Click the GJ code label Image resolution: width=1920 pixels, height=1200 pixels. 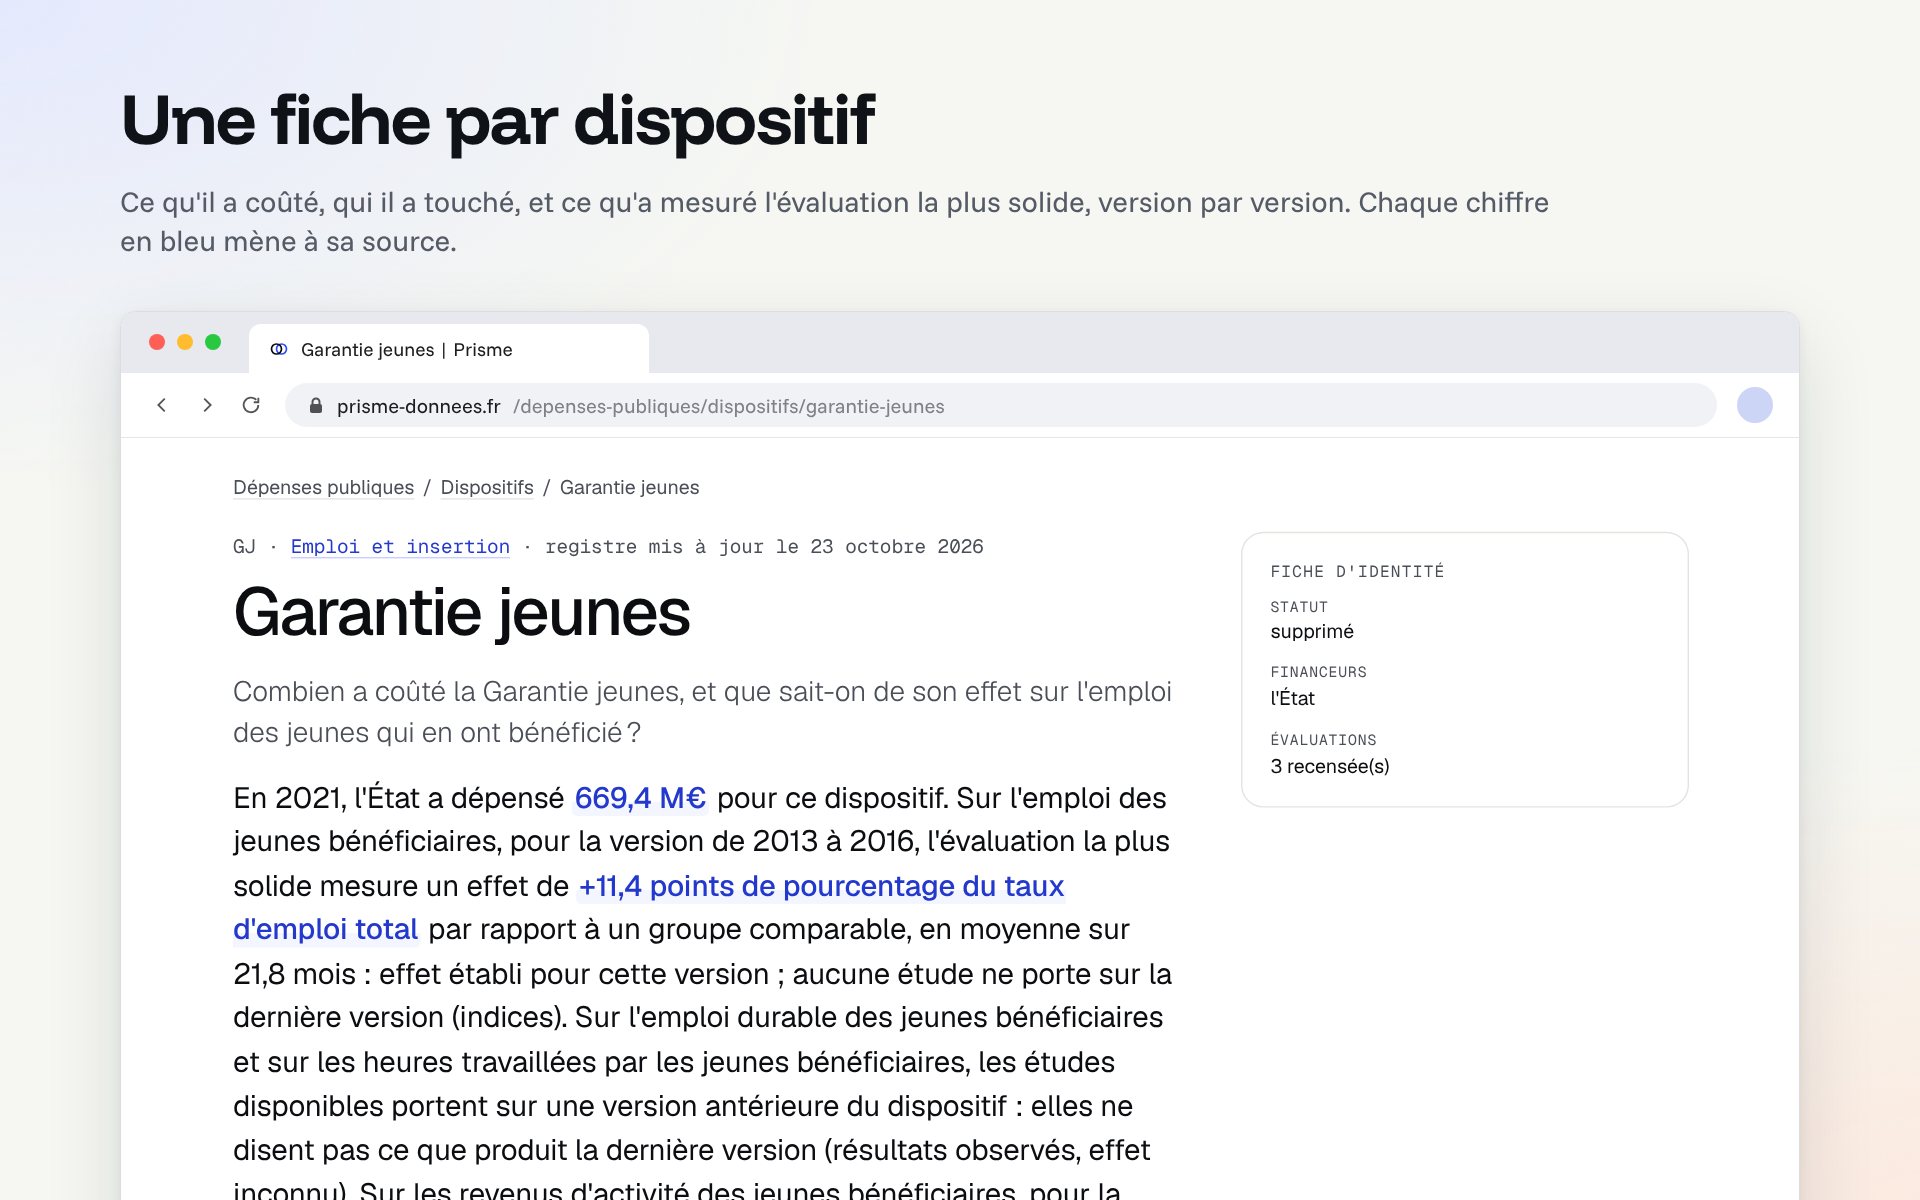[x=244, y=547]
